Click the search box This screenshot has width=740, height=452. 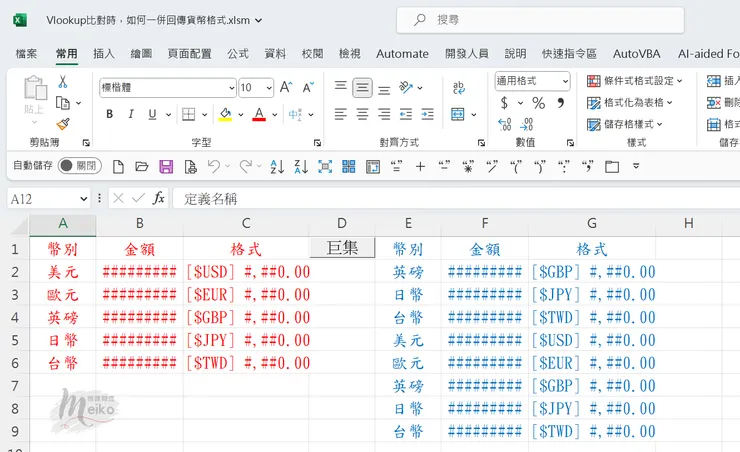(x=540, y=20)
